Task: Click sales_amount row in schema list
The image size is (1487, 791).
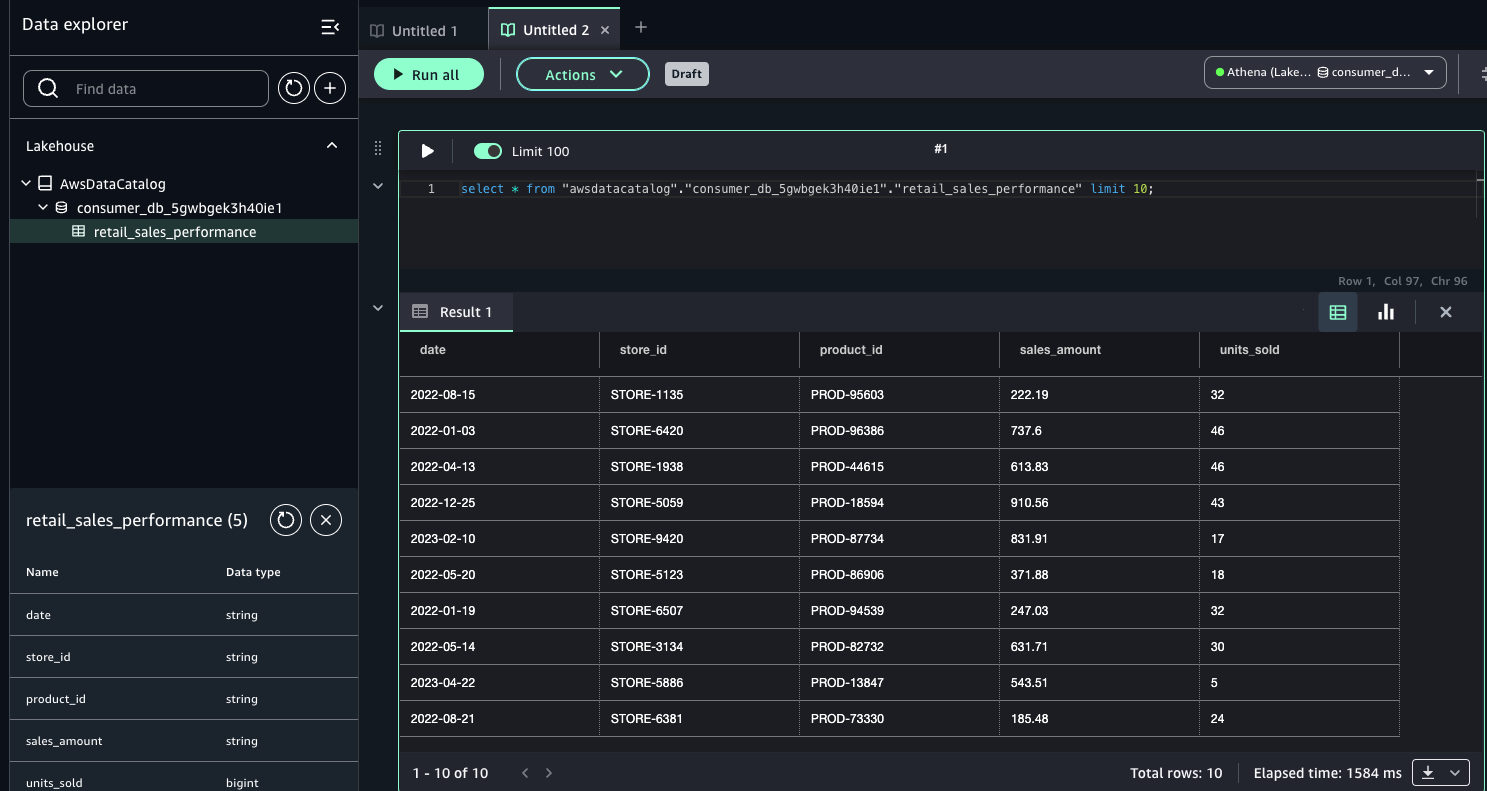Action: pos(184,741)
